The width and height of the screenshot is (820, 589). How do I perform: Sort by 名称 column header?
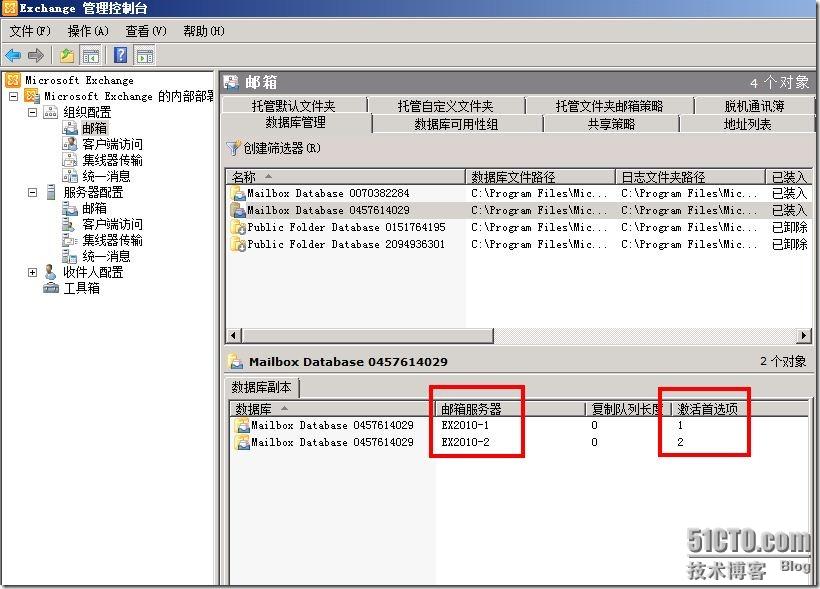tap(345, 177)
